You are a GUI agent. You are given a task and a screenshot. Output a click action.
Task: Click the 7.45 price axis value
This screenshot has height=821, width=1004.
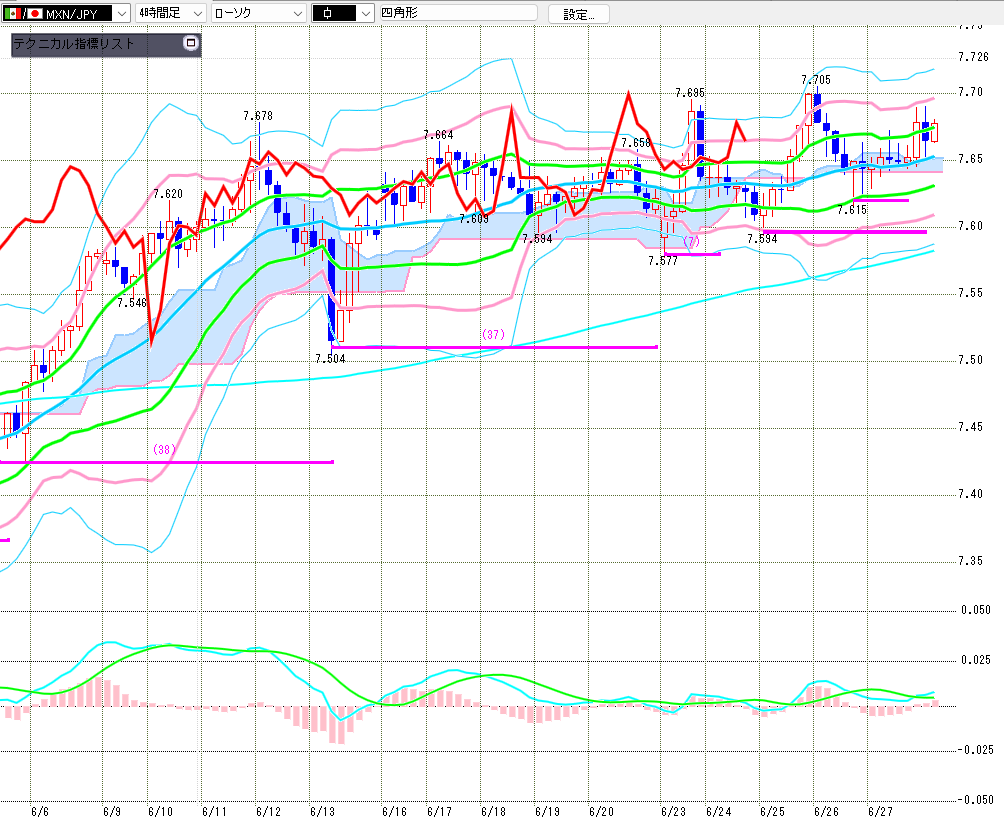click(971, 427)
